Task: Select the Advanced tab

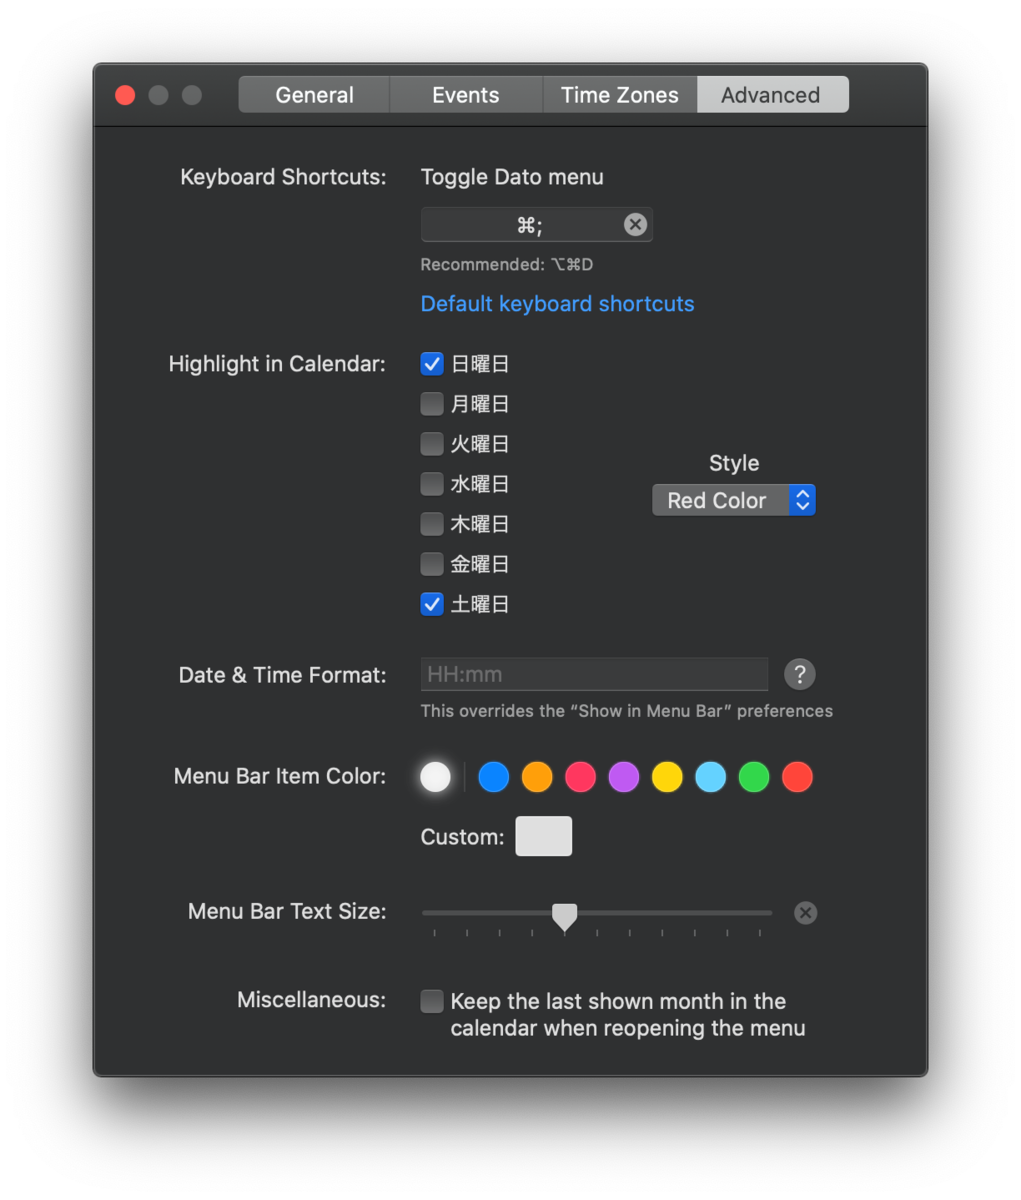Action: tap(771, 95)
